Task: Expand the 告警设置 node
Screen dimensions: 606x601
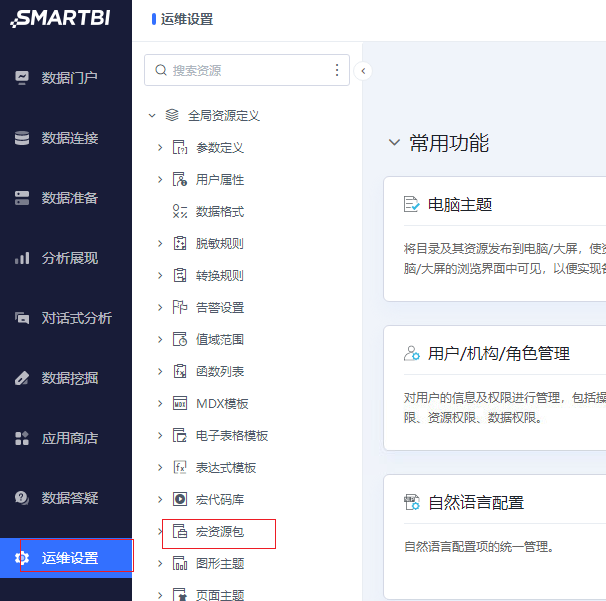Action: pos(160,307)
